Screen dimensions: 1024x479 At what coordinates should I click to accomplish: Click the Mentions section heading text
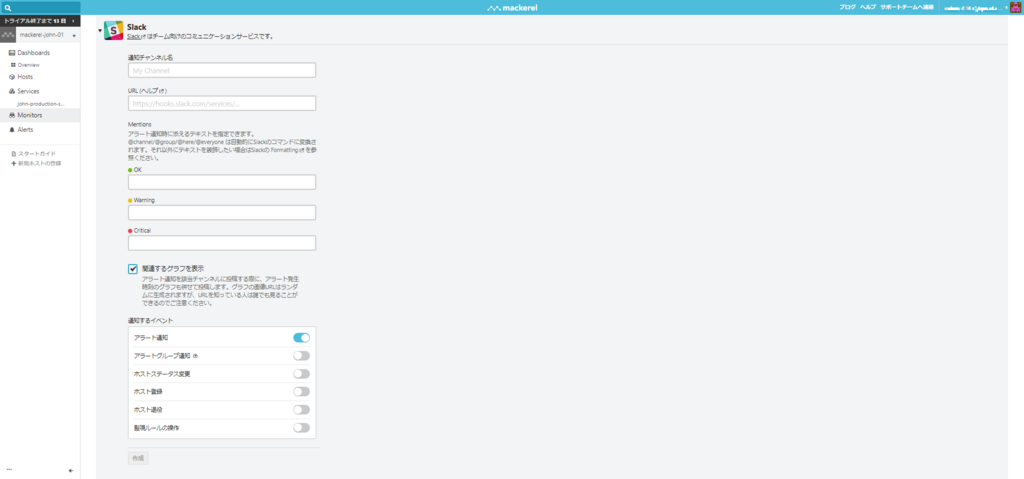(140, 124)
